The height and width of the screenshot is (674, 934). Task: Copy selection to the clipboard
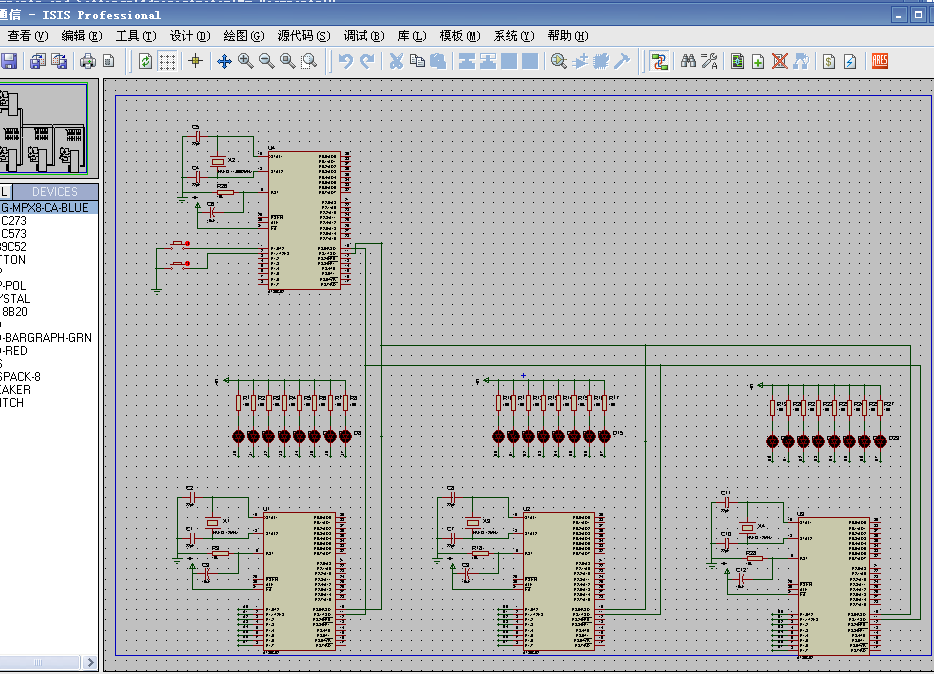pyautogui.click(x=417, y=61)
